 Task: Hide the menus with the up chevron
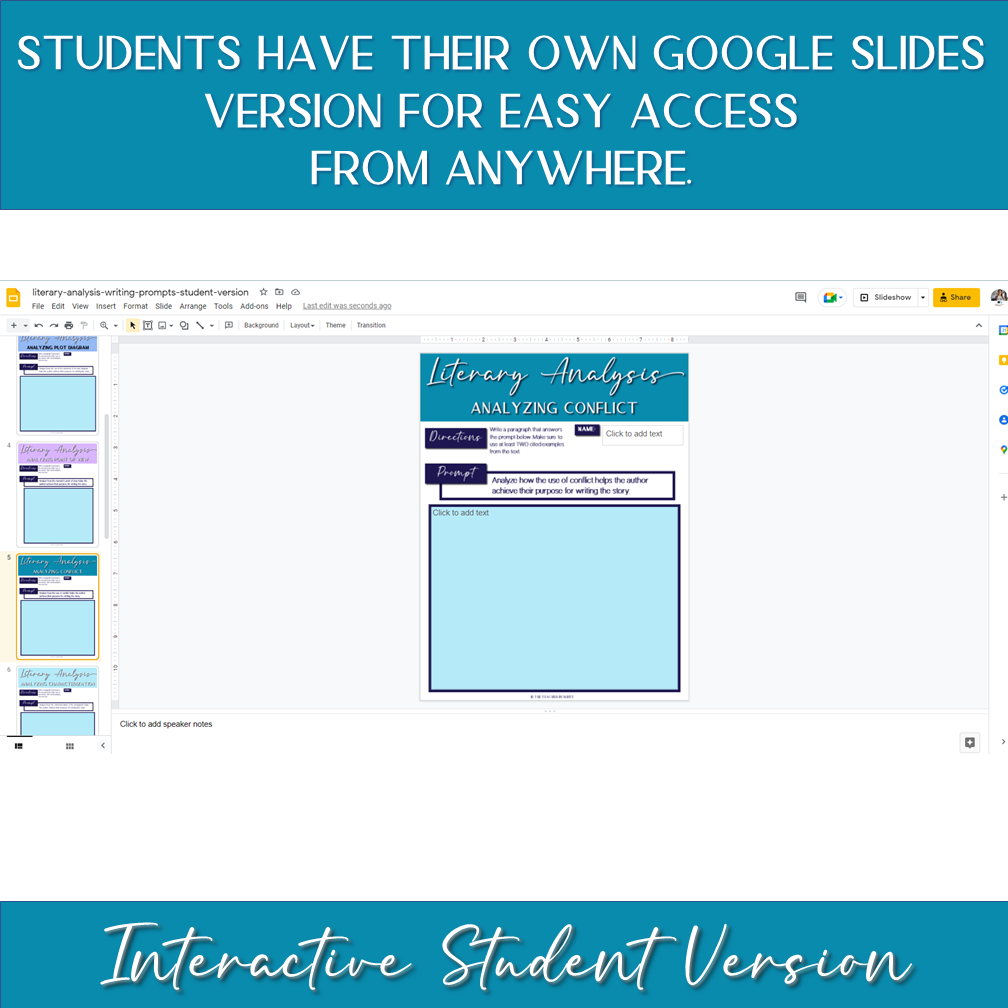click(979, 325)
